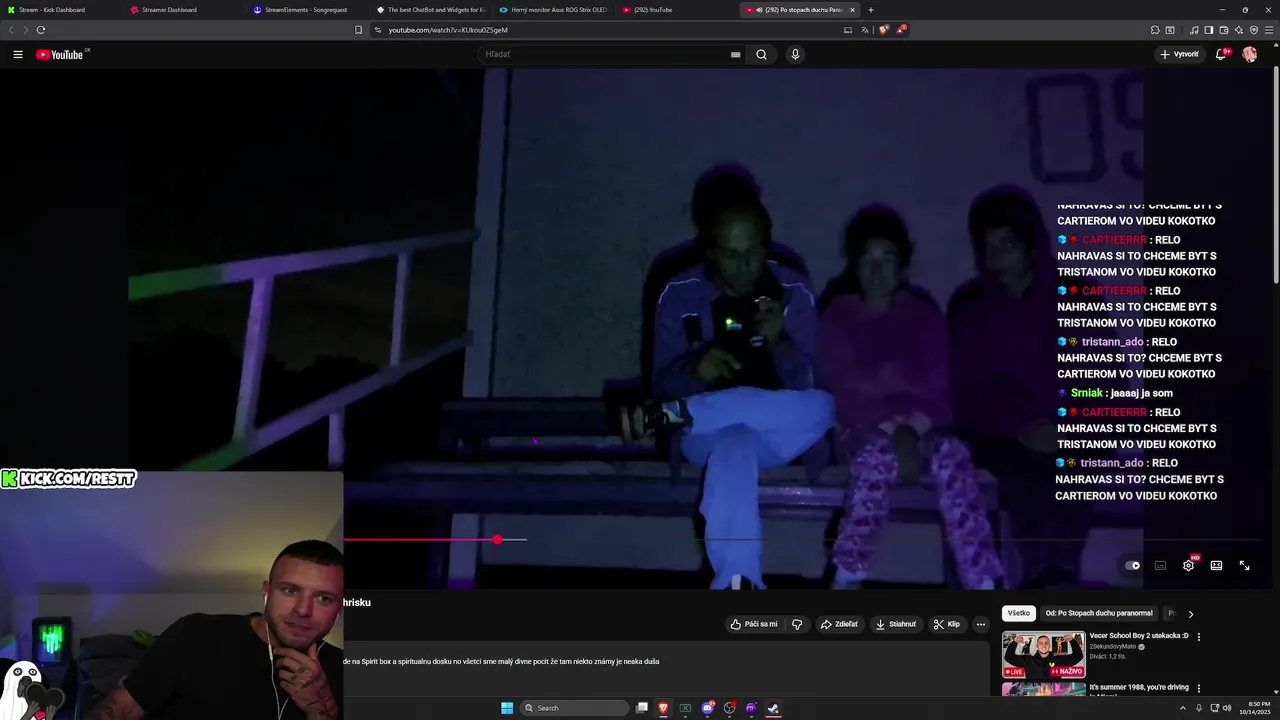Open Brave VPN shield icon
1280x720 pixels.
tap(1254, 30)
